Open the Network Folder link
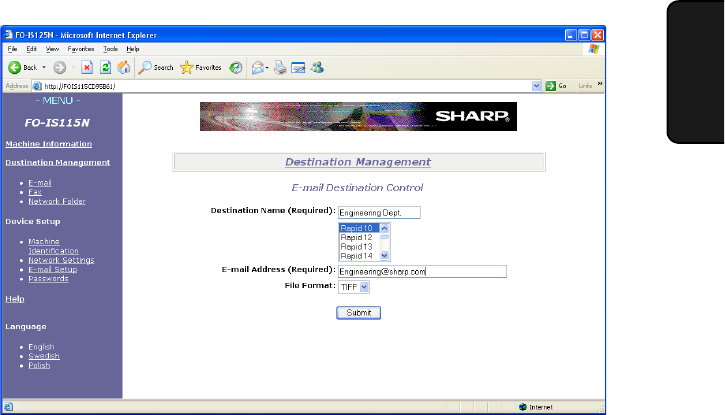This screenshot has height=415, width=725. (x=56, y=201)
